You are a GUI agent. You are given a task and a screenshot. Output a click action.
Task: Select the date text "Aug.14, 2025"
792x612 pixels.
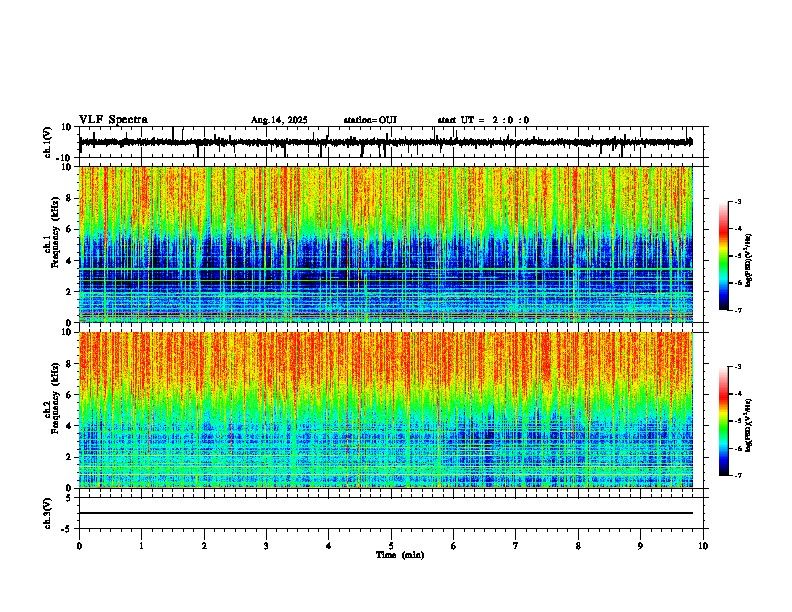[x=279, y=120]
